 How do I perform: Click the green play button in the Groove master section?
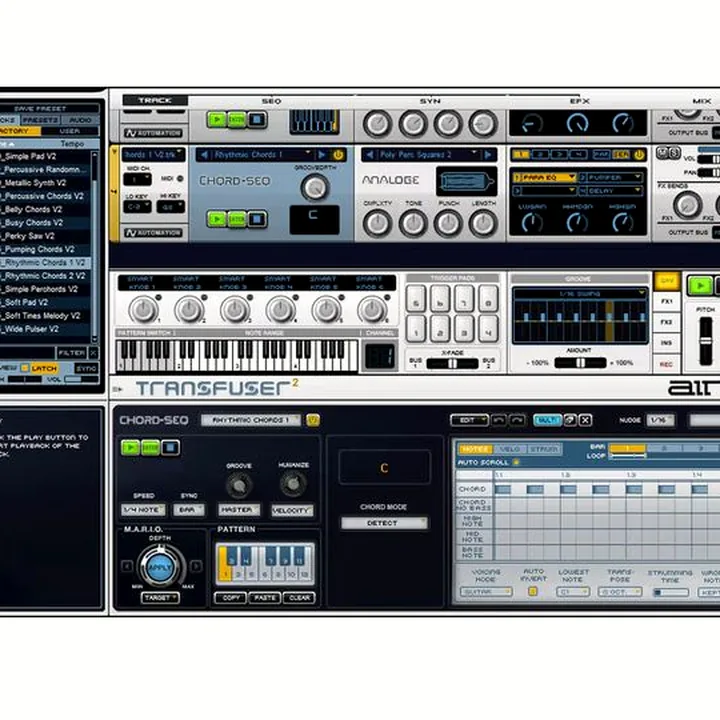(x=700, y=286)
